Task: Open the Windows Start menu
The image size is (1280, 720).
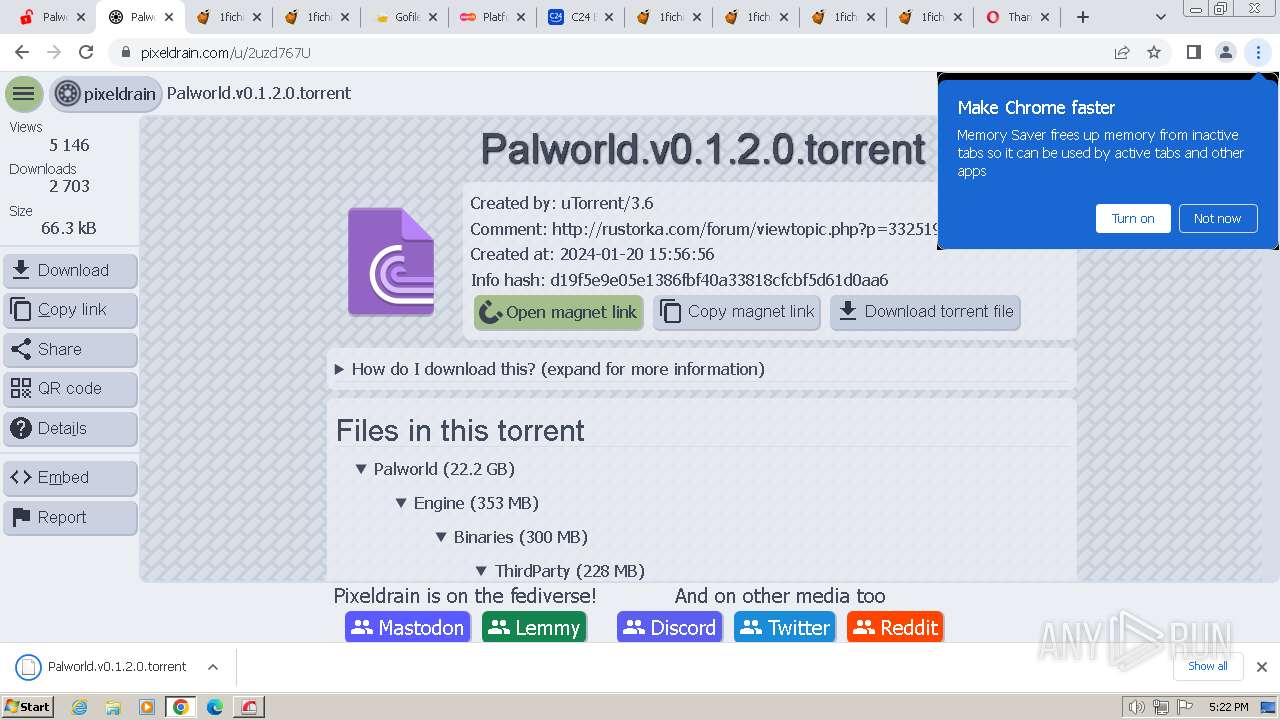Action: 27,706
